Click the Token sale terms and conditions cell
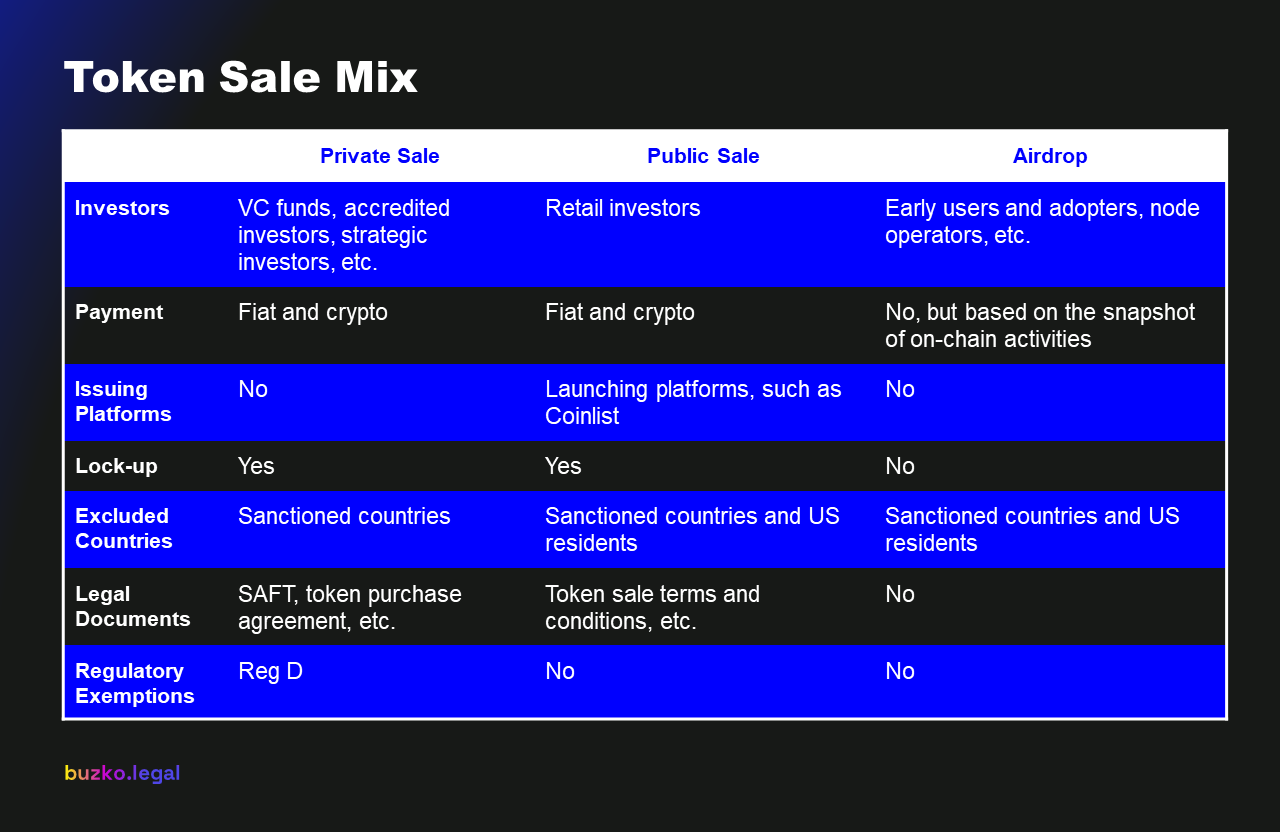Screen dimensions: 1280x832 pos(652,607)
